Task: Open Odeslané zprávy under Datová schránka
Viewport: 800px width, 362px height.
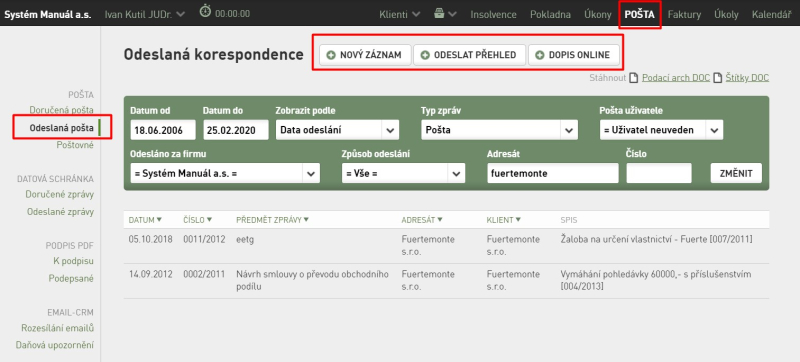Action: [60, 212]
